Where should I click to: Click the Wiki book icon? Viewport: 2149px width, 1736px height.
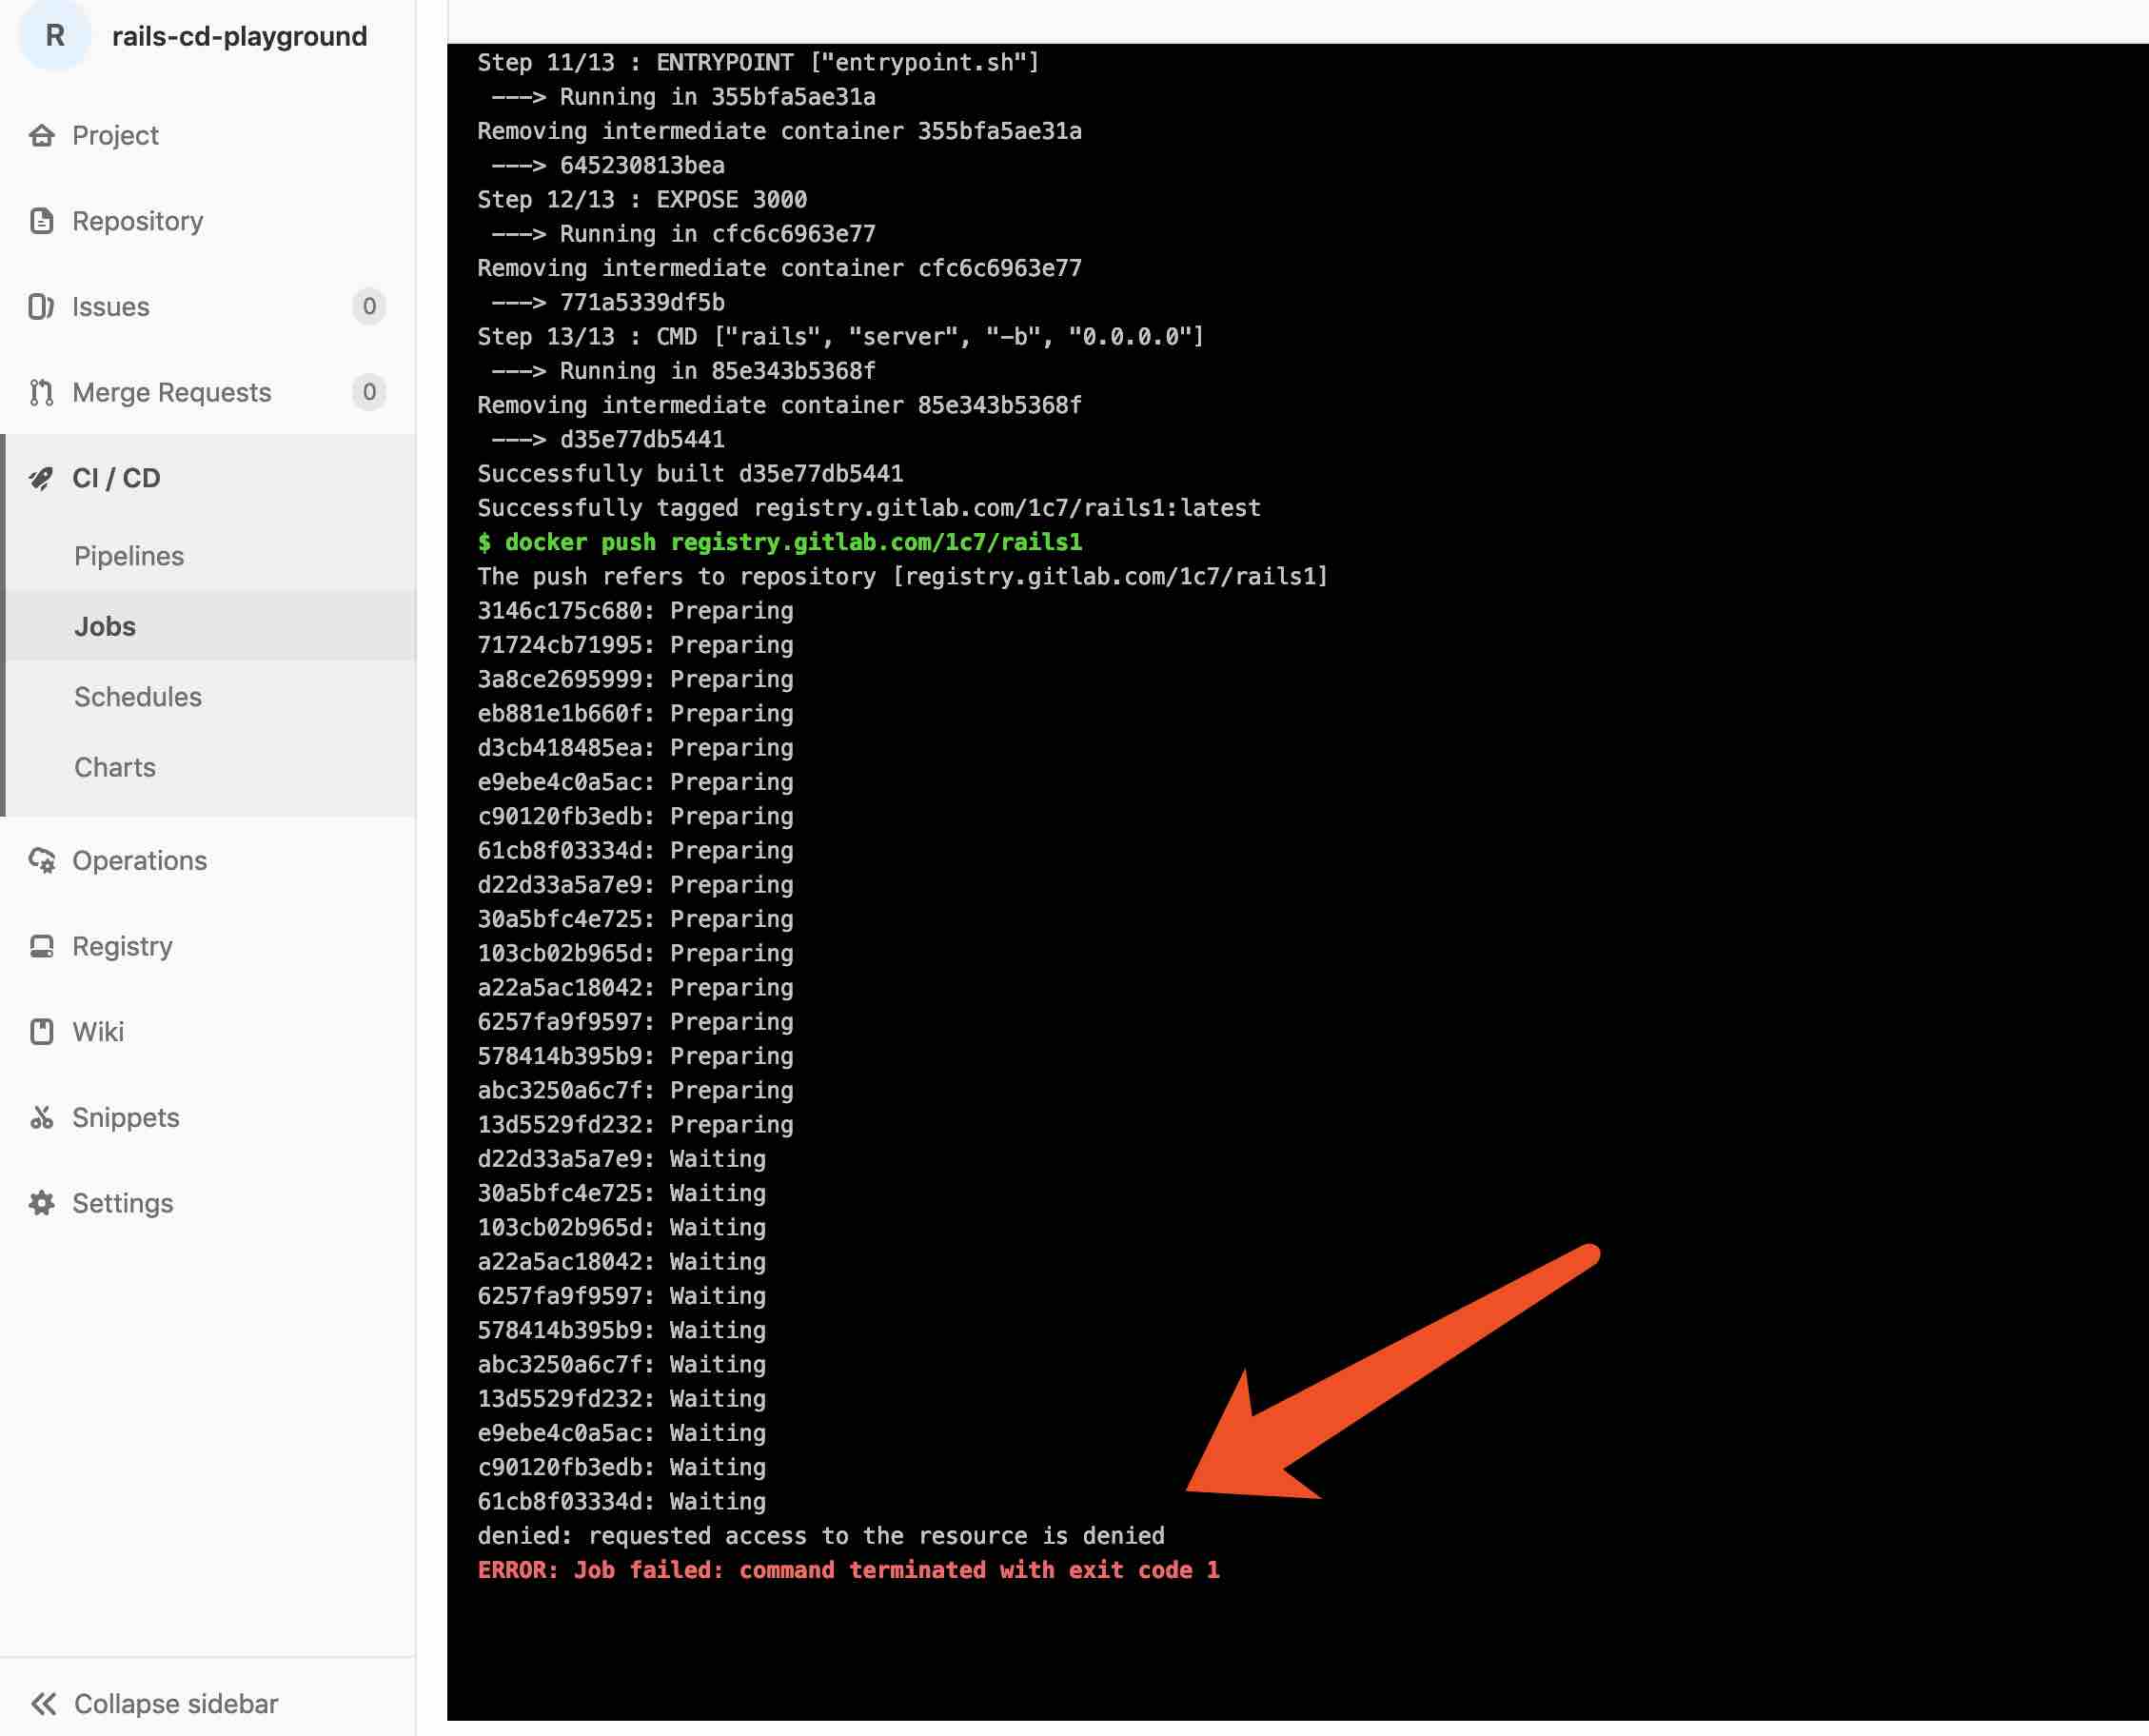point(41,1032)
